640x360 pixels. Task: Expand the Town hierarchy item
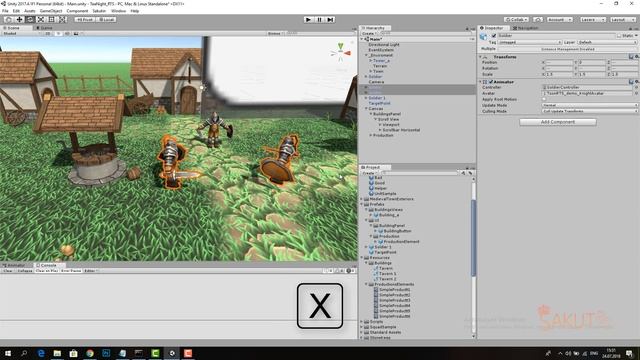pyautogui.click(x=371, y=71)
